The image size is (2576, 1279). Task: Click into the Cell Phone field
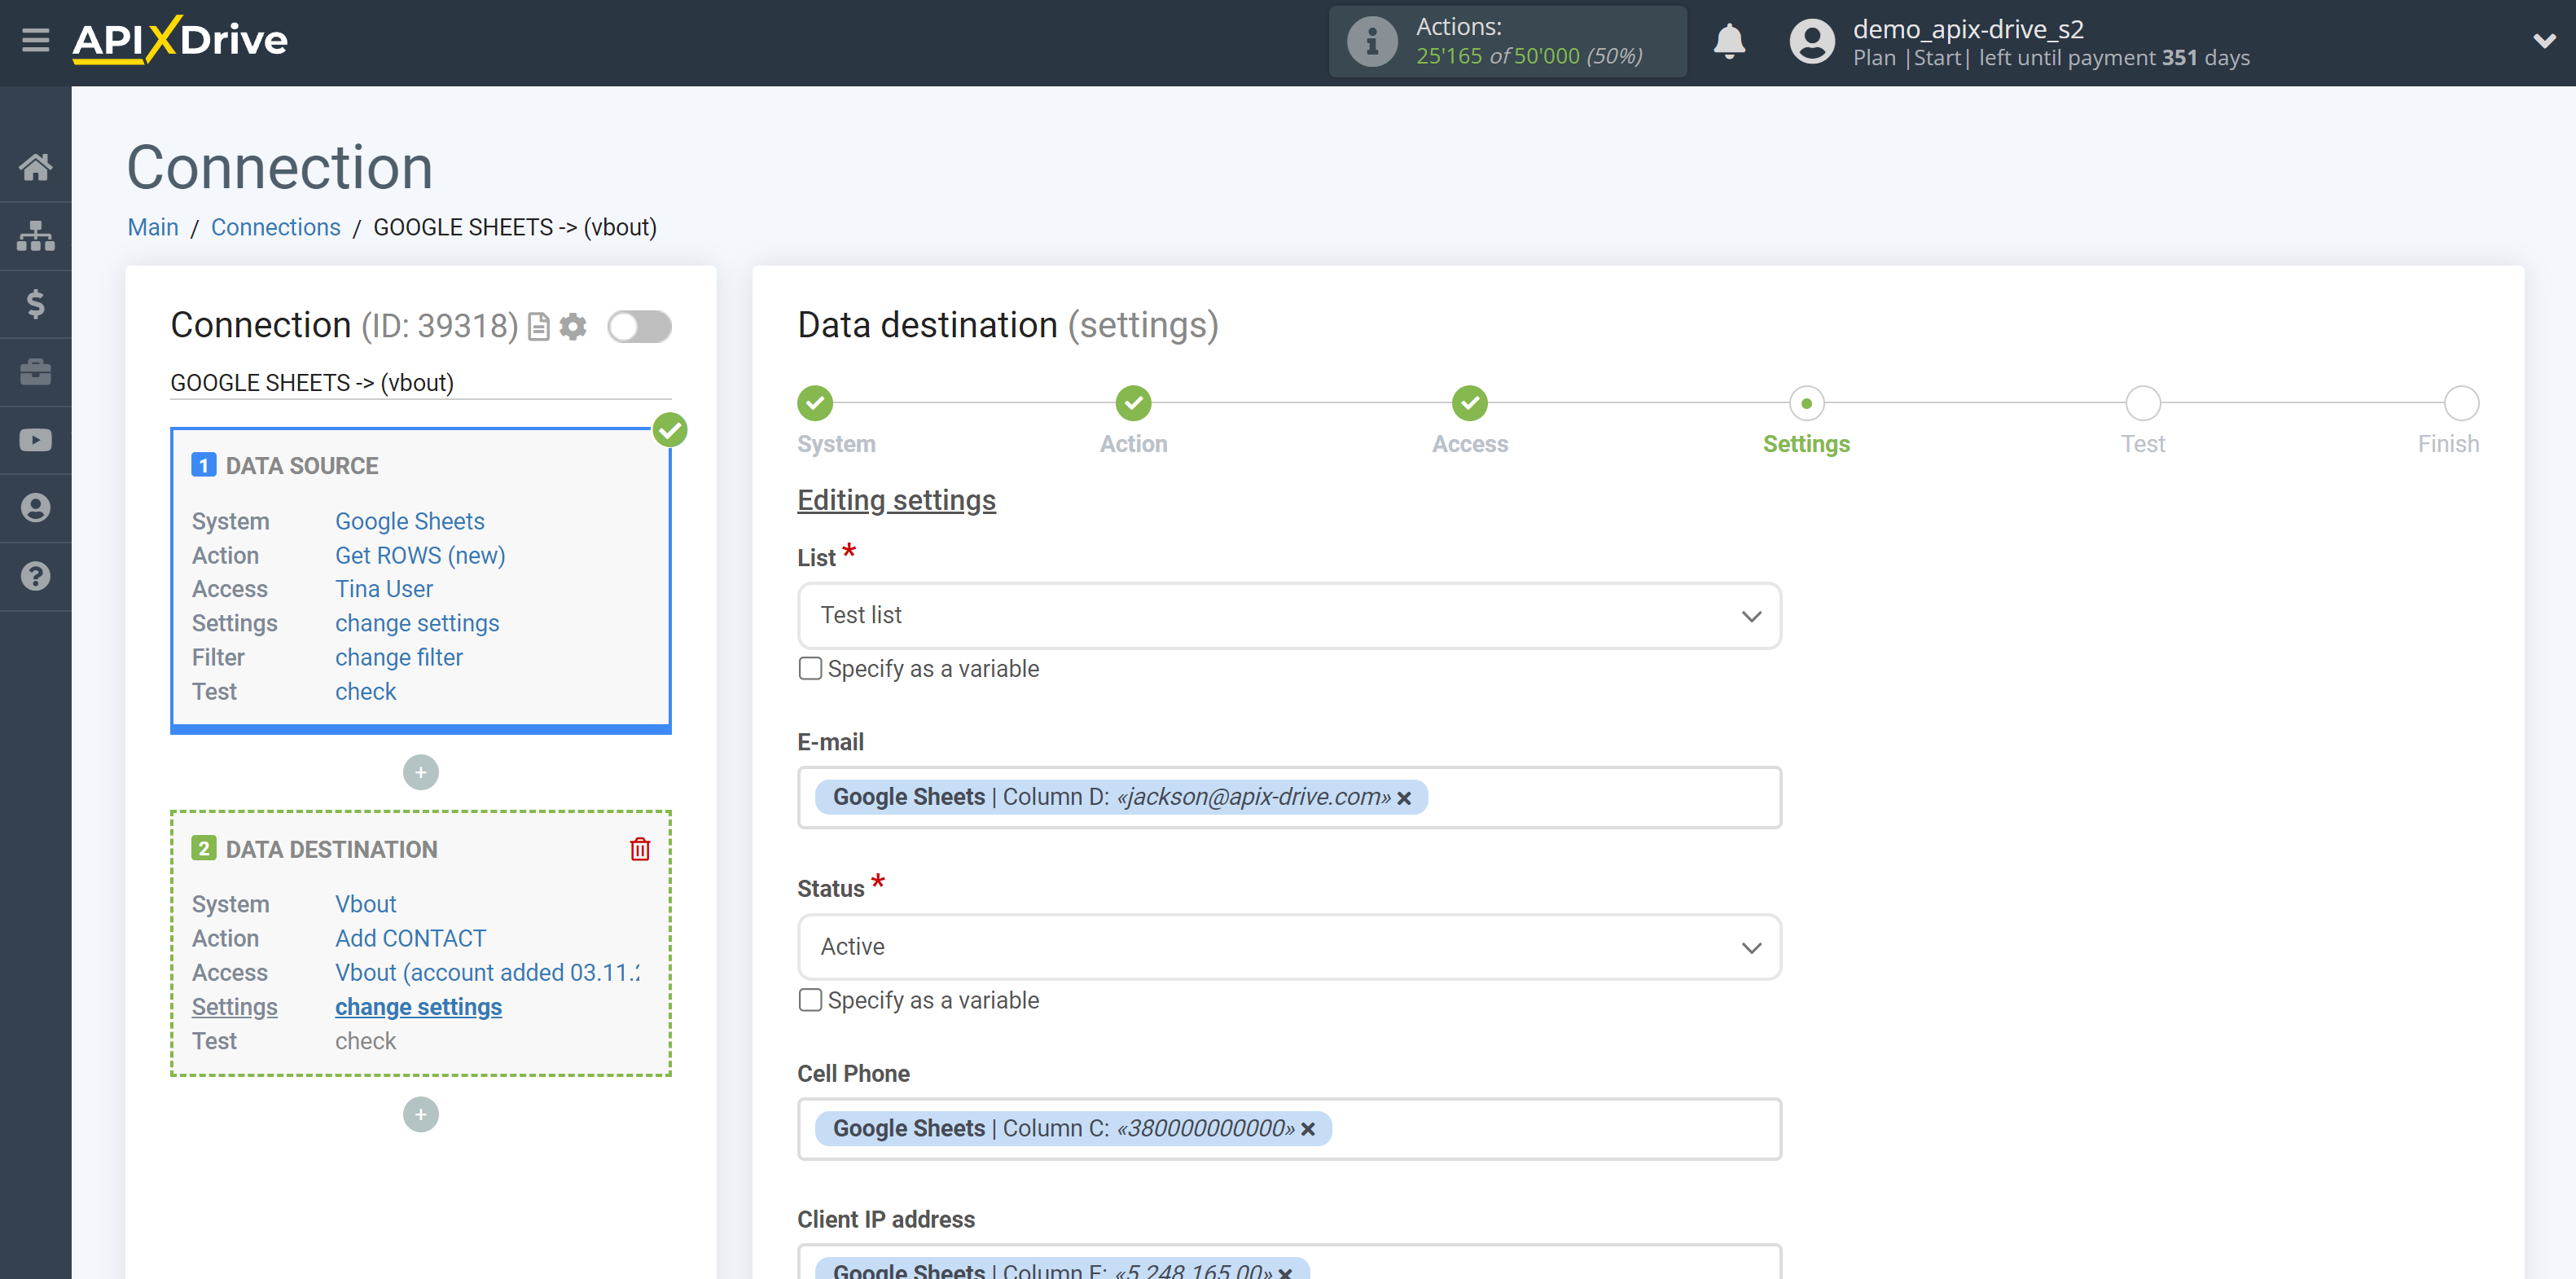point(1289,1129)
